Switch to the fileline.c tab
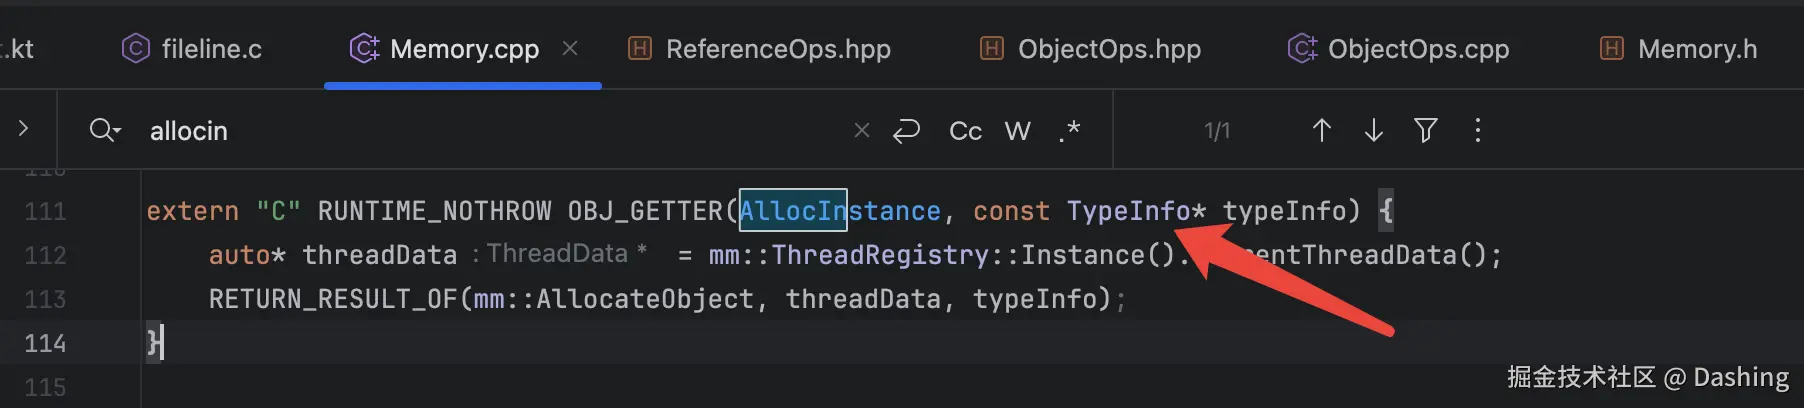Viewport: 1804px width, 408px height. (192, 49)
